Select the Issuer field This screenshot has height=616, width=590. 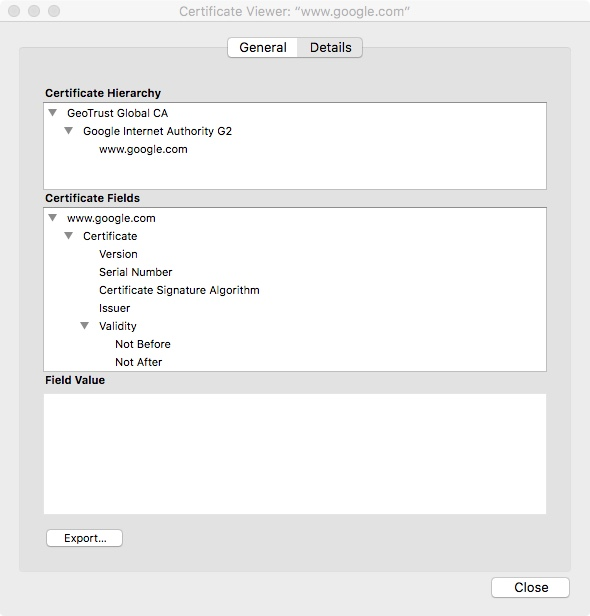(x=114, y=308)
